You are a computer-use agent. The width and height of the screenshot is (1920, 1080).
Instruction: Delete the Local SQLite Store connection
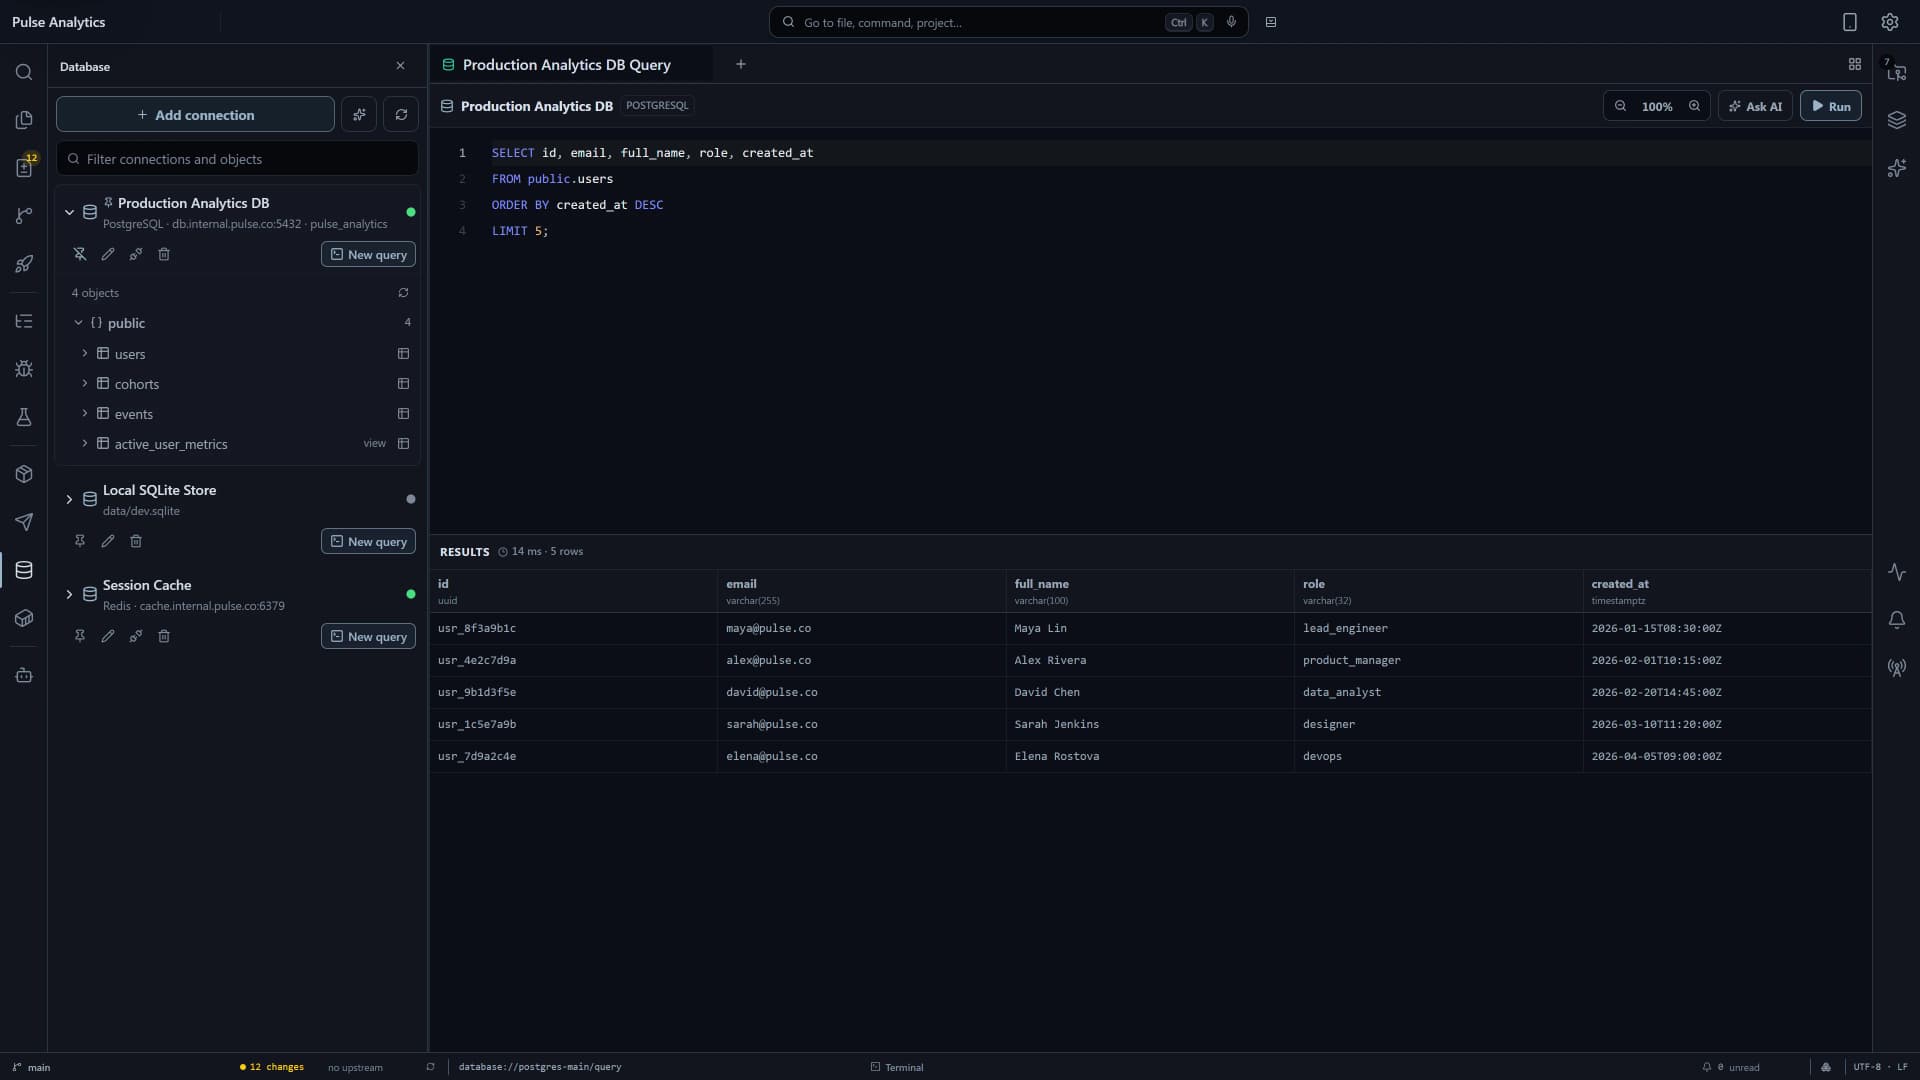click(136, 541)
